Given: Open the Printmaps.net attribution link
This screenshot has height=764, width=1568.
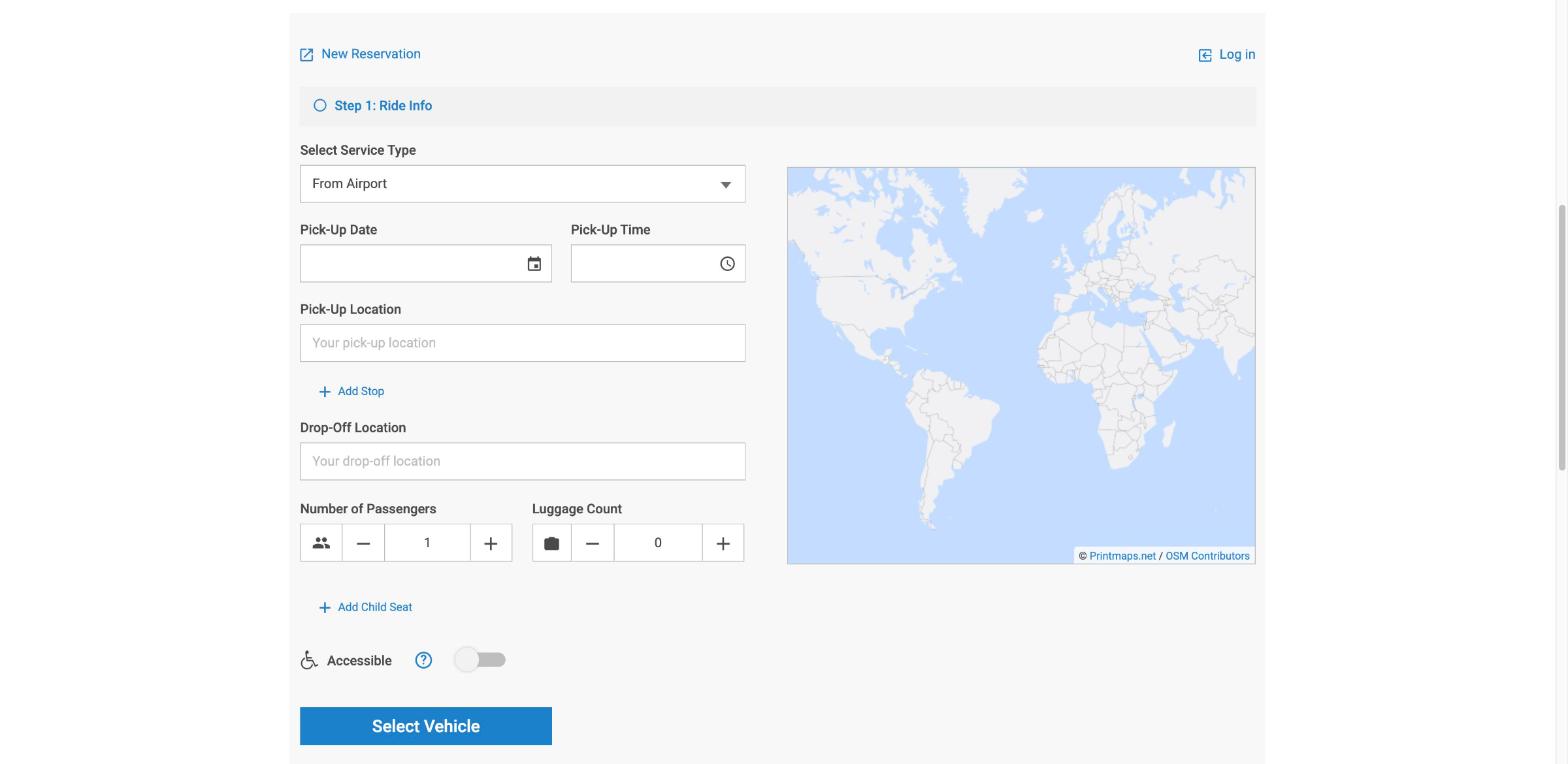Looking at the screenshot, I should tap(1122, 556).
